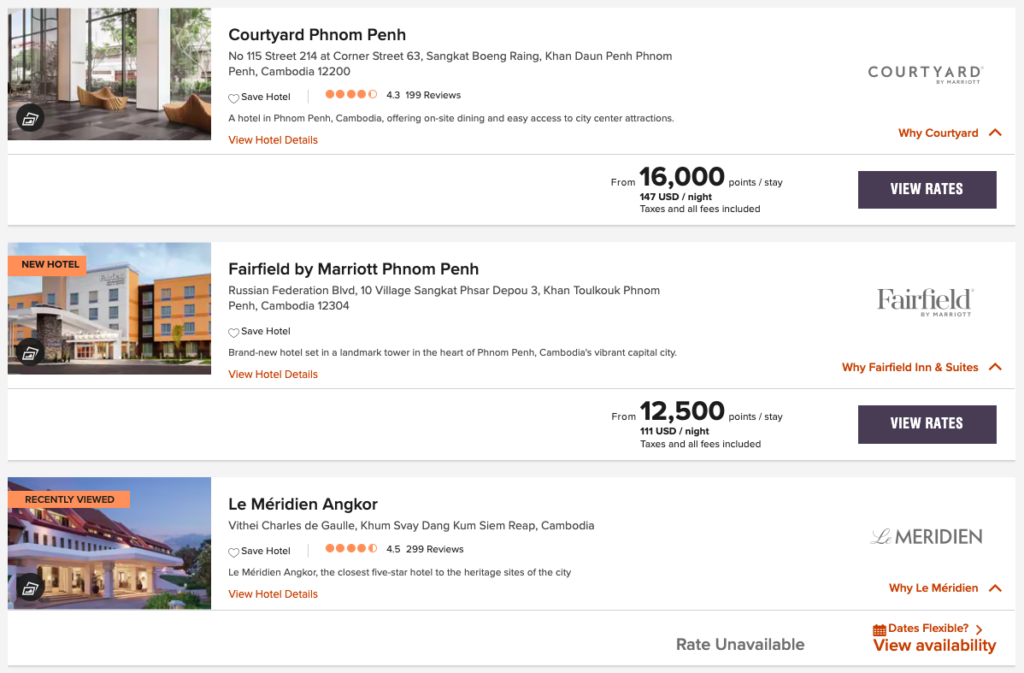Viewport: 1024px width, 673px height.
Task: View Rates for Fairfield by Marriott
Action: 927,424
